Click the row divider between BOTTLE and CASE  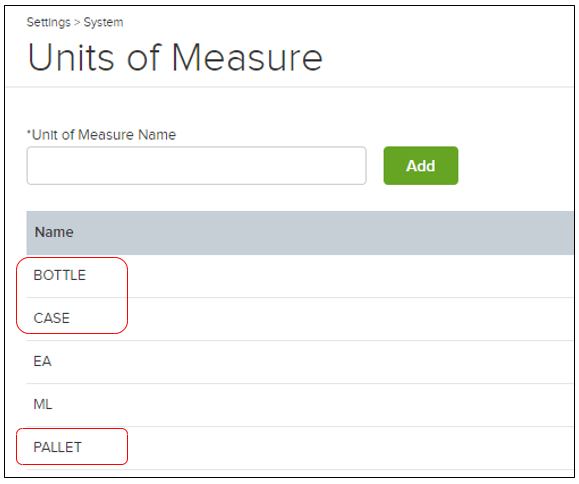coord(299,297)
